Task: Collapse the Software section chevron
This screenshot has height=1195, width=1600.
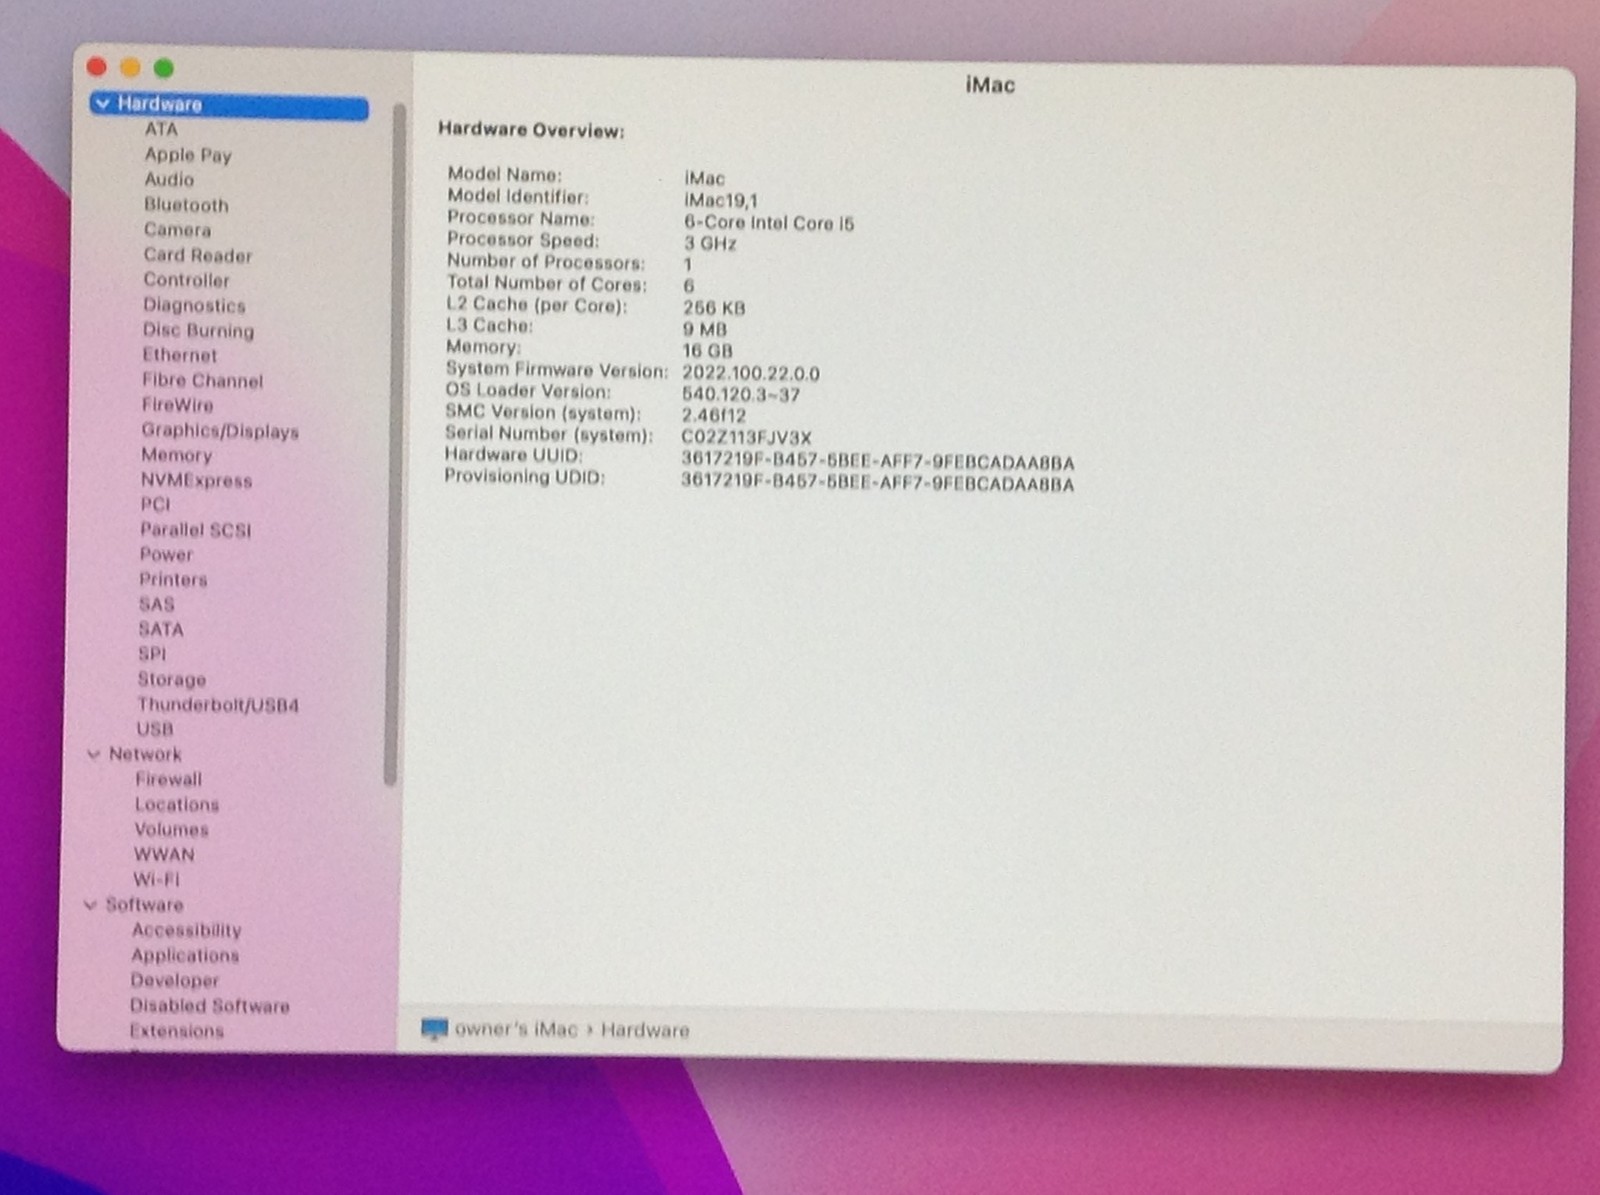Action: [90, 905]
